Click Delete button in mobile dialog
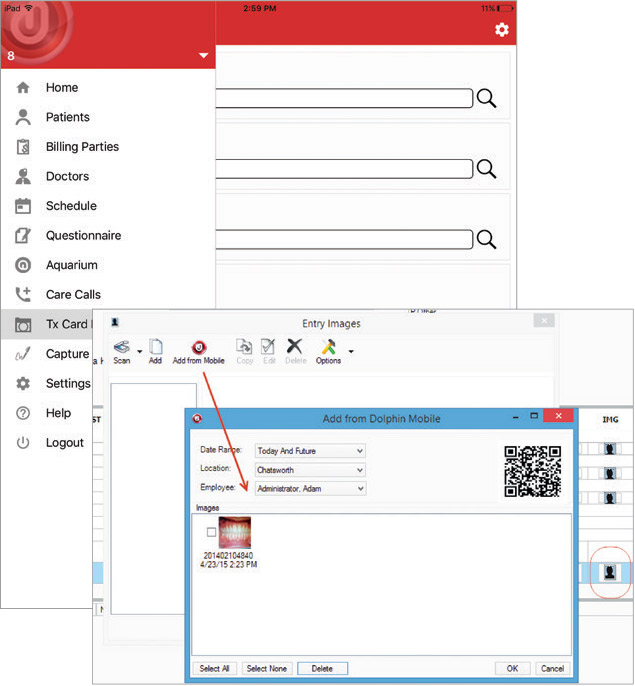635x686 pixels. tap(323, 668)
